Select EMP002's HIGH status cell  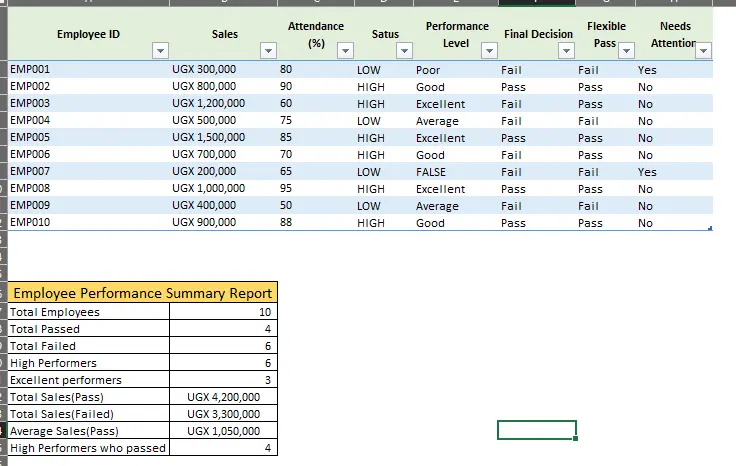384,87
